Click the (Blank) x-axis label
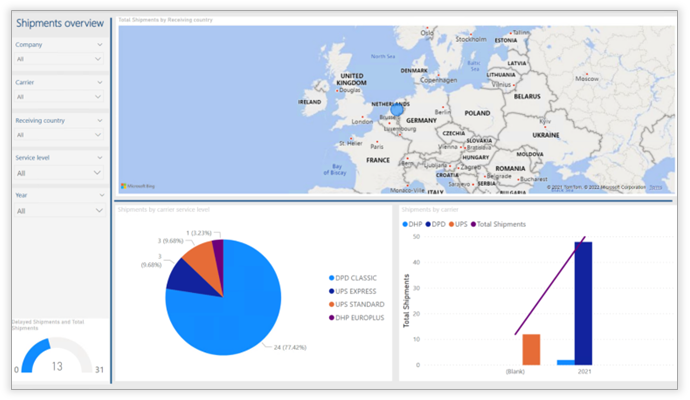690x400 pixels. 515,371
